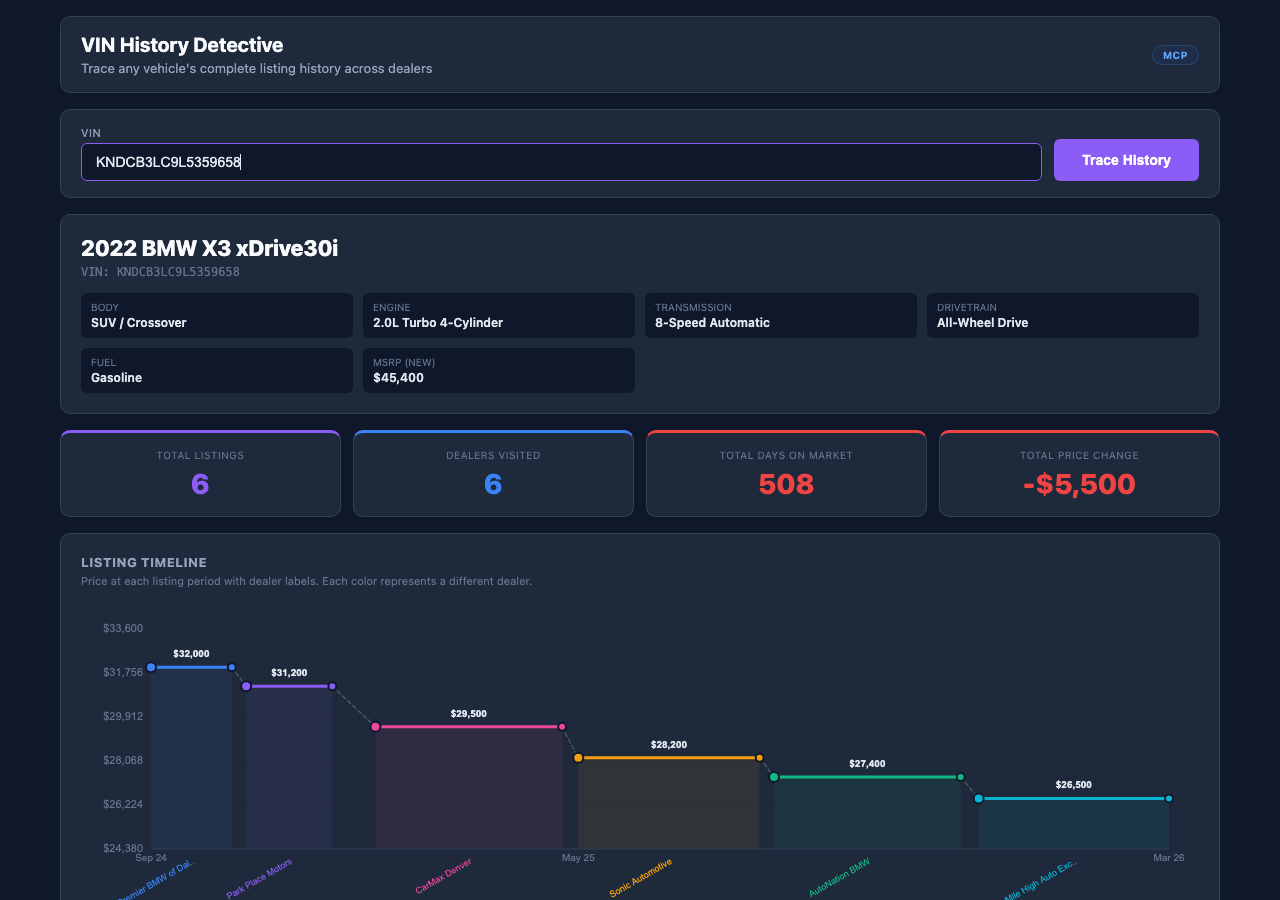Click the Mile High Auto Exc.. dealer label
The height and width of the screenshot is (900, 1280).
click(1040, 881)
